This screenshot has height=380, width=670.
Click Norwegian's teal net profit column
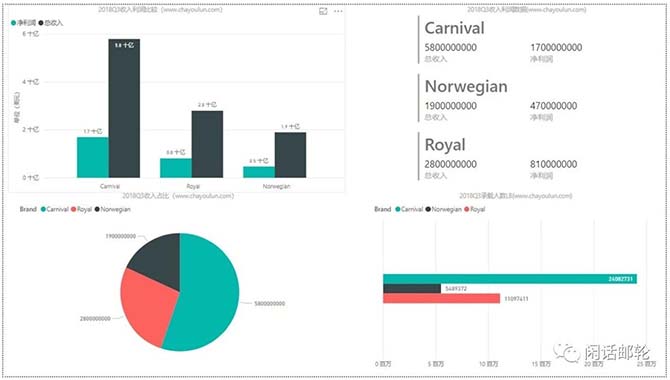[x=259, y=172]
